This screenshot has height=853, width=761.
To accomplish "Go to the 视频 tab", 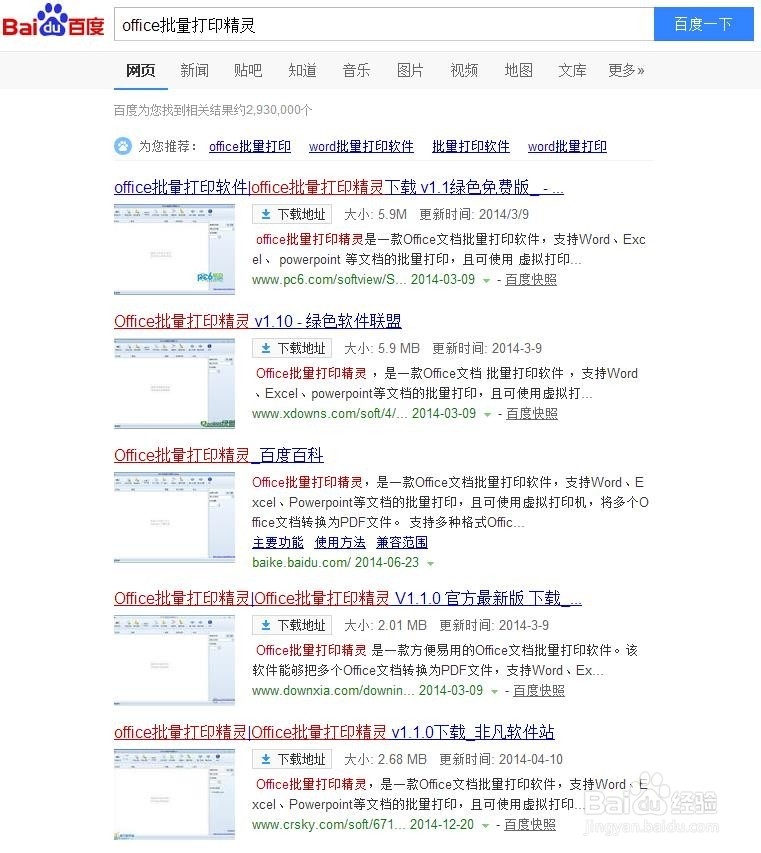I will coord(465,70).
